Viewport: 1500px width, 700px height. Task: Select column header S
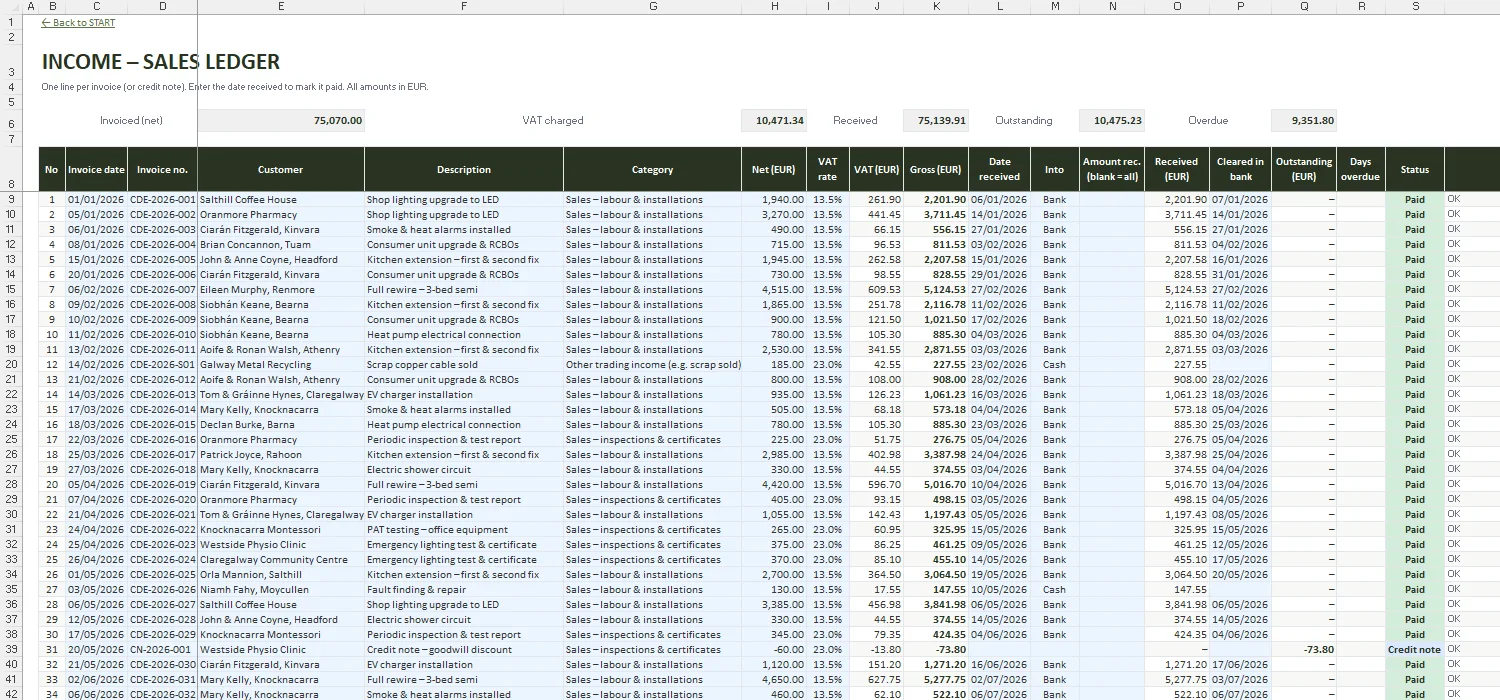click(x=1415, y=7)
